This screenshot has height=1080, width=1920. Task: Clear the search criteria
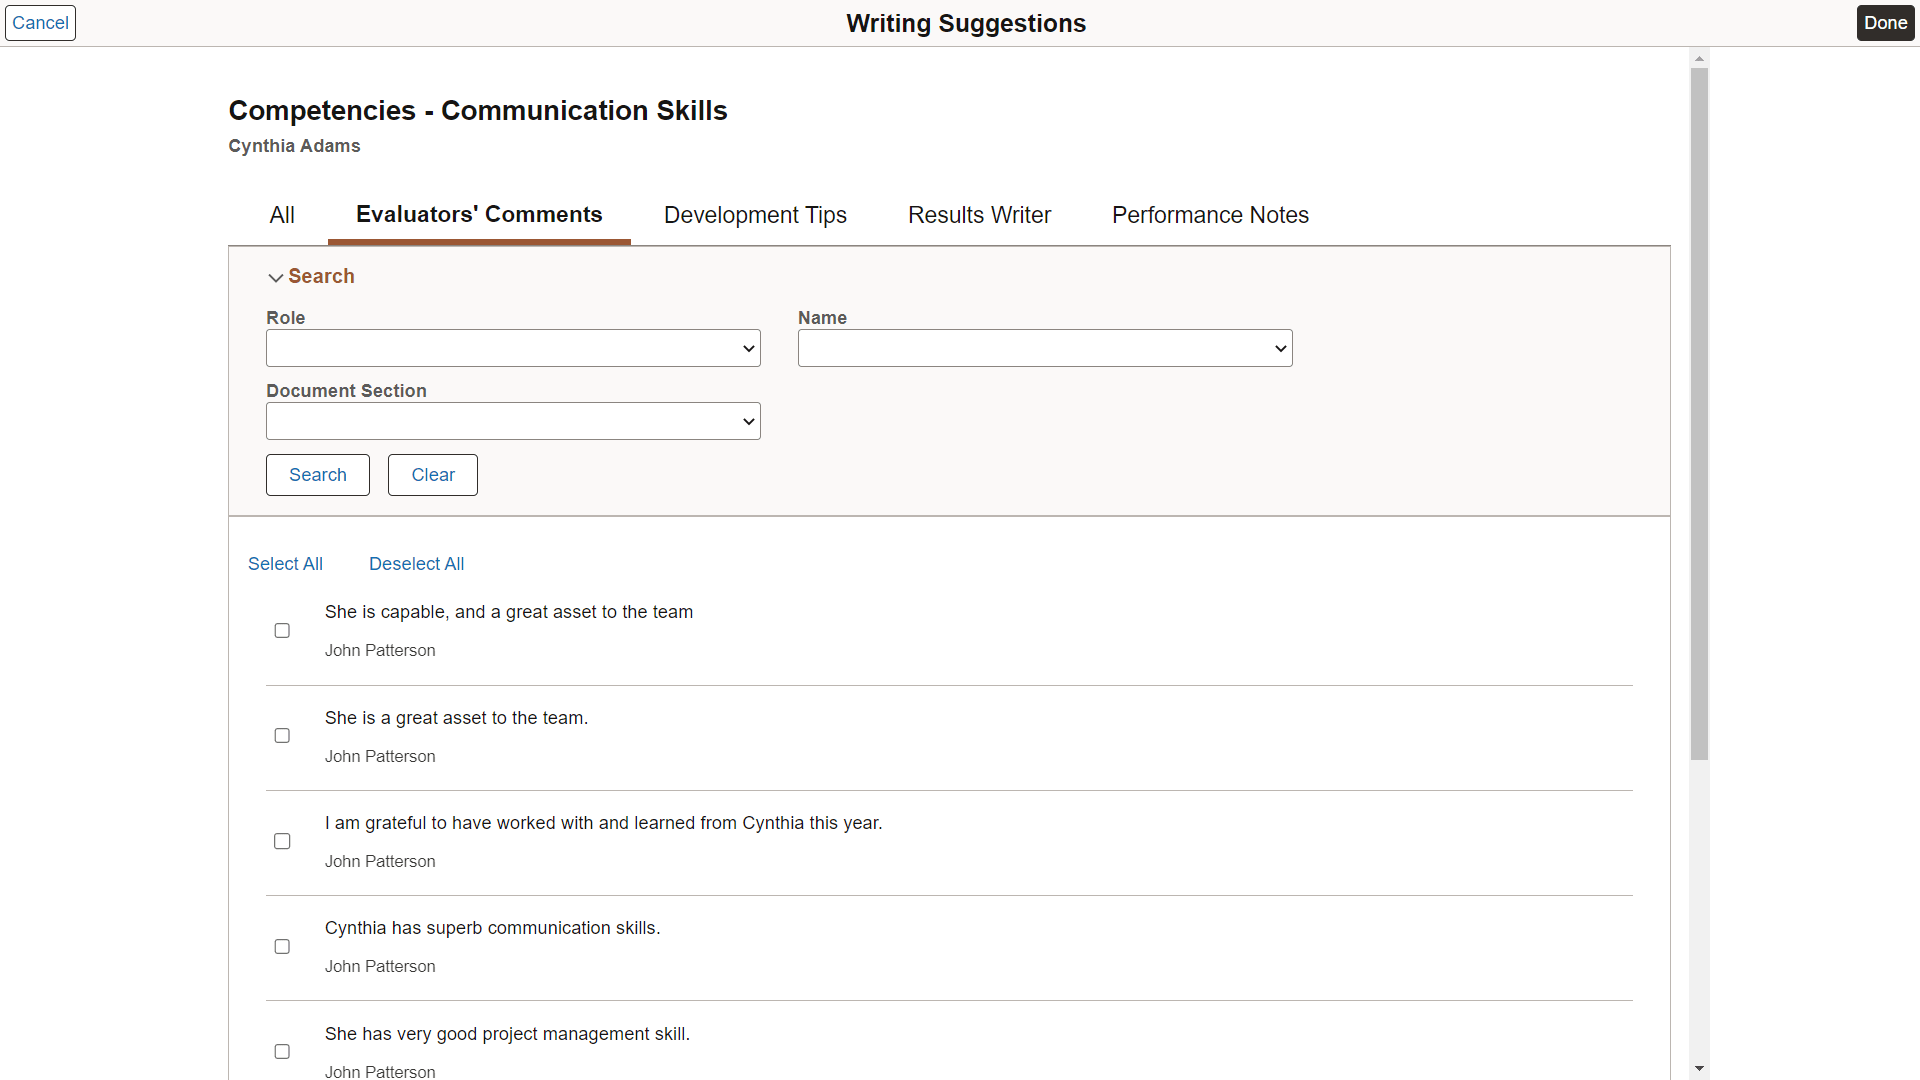tap(432, 474)
